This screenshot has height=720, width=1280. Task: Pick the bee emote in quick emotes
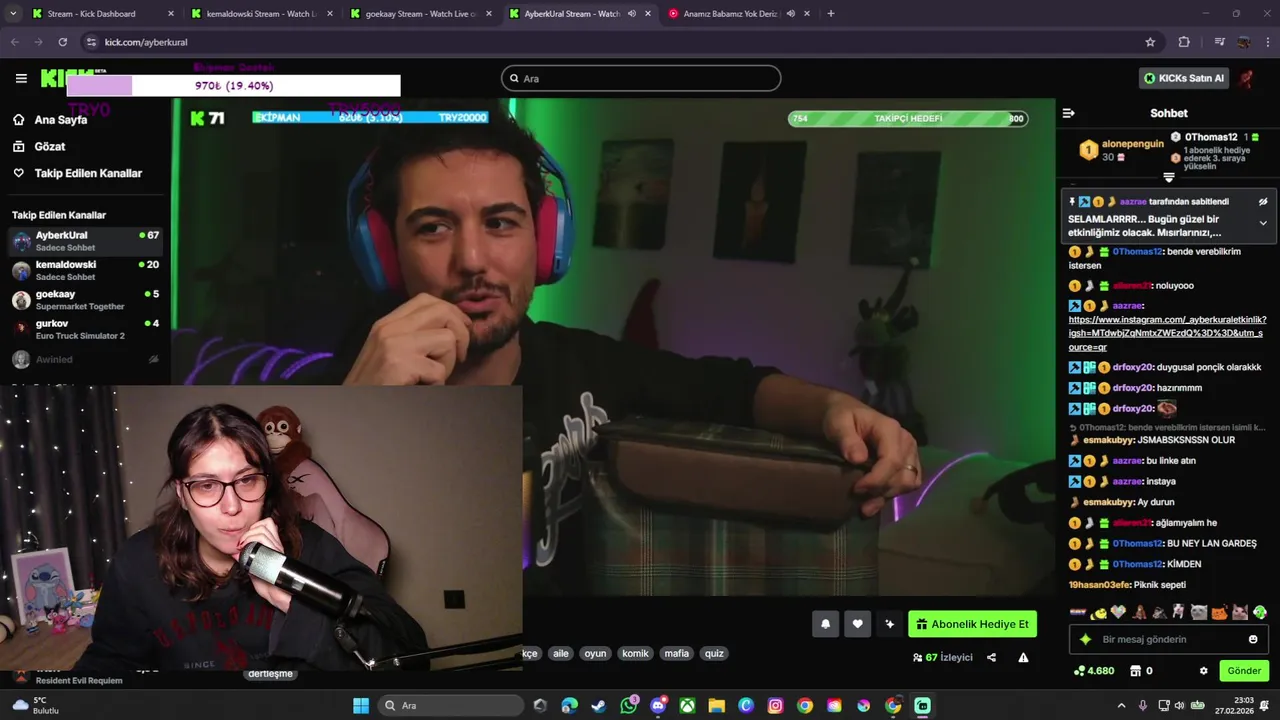[x=1099, y=612]
